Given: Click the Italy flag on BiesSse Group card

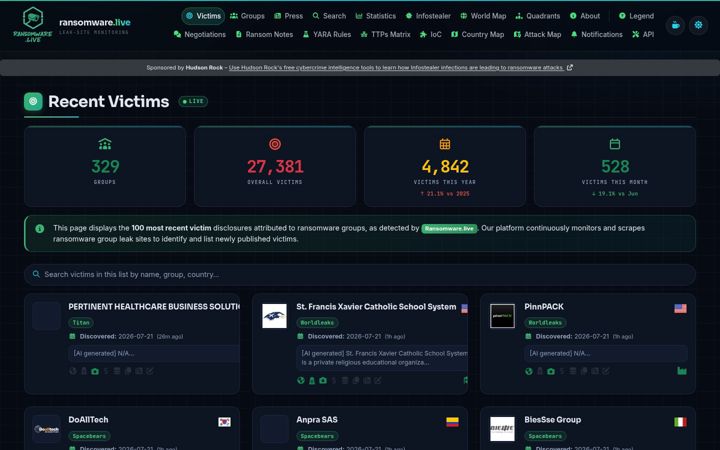Looking at the screenshot, I should (681, 422).
